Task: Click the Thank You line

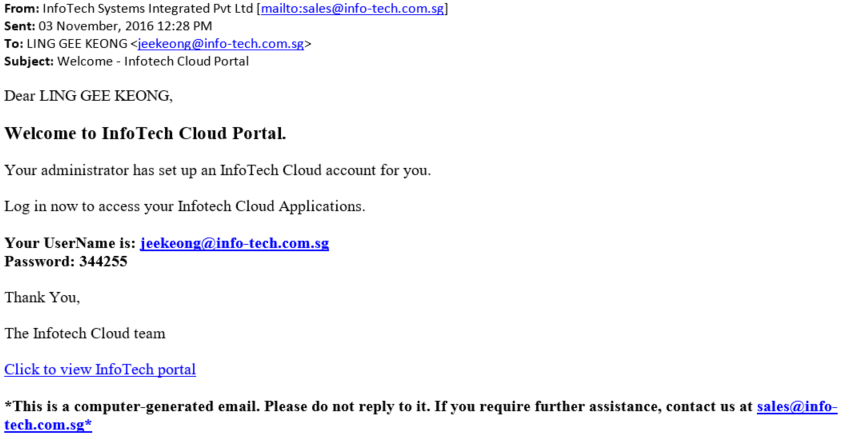Action: [42, 297]
